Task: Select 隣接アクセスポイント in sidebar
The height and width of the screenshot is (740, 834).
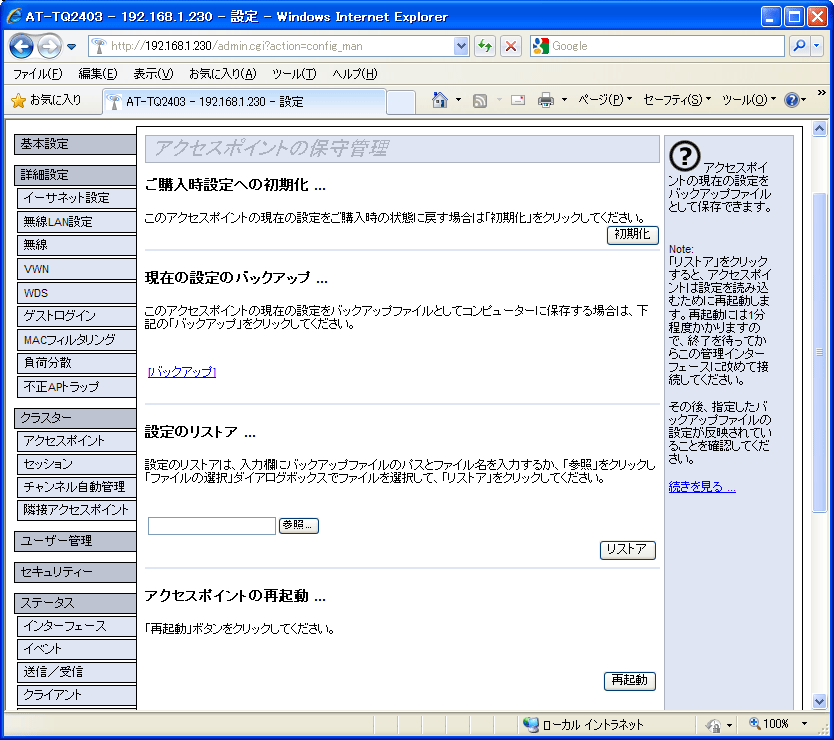Action: point(77,510)
